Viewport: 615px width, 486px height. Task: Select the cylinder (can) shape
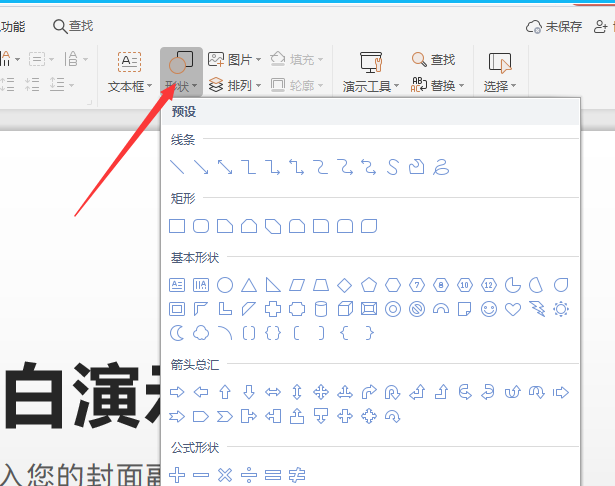coord(321,309)
